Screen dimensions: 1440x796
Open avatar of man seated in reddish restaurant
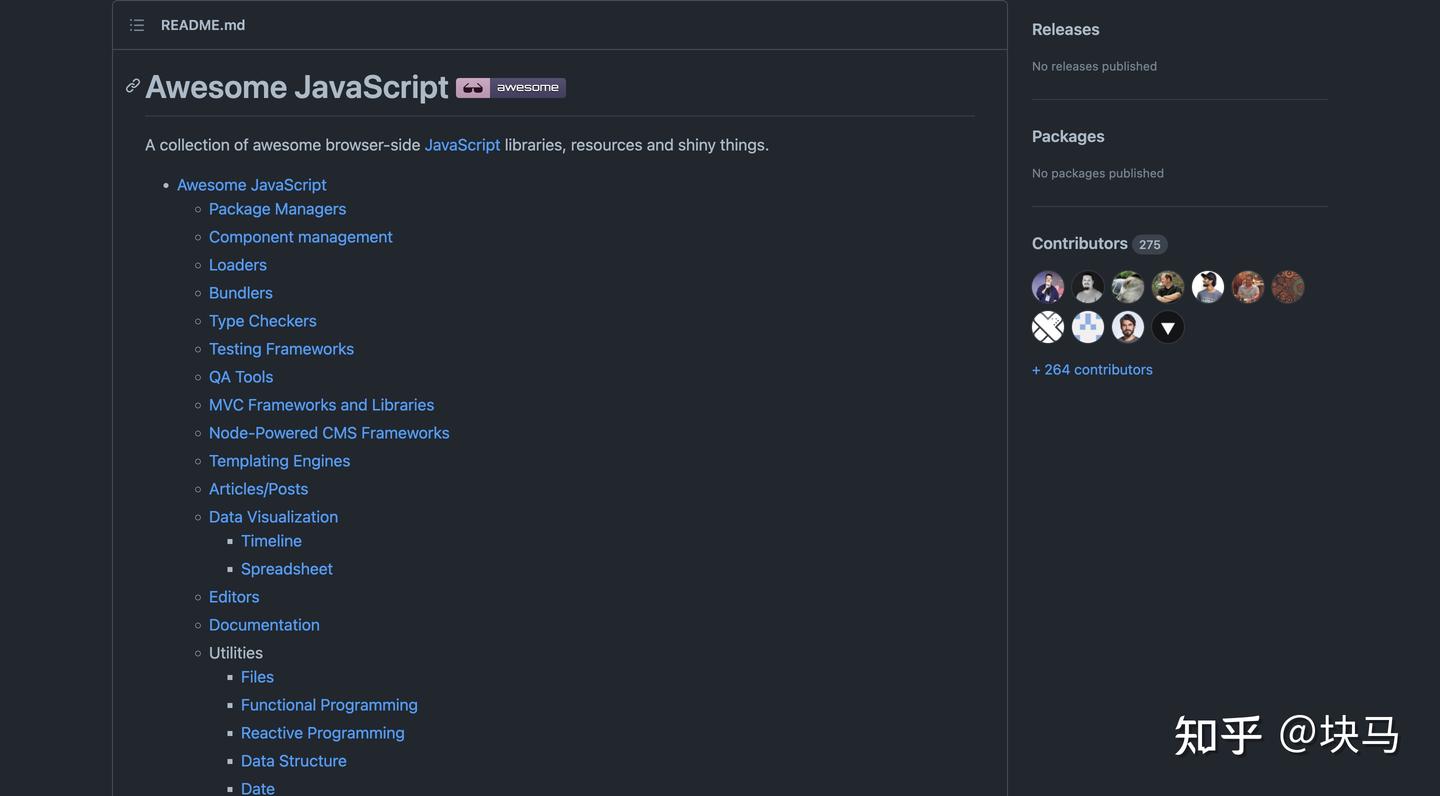1248,287
